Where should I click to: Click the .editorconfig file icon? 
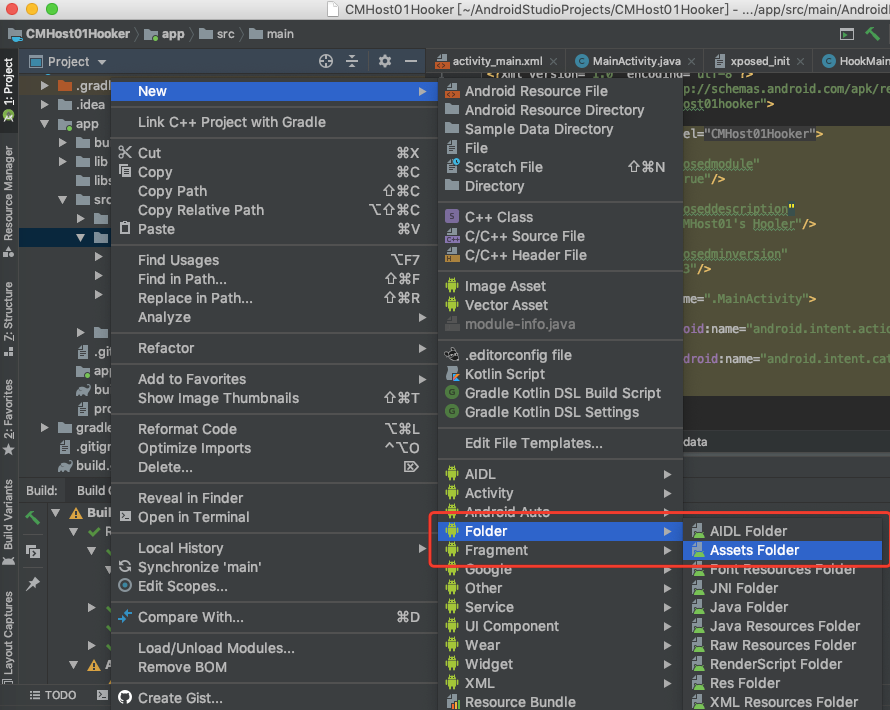coord(452,355)
